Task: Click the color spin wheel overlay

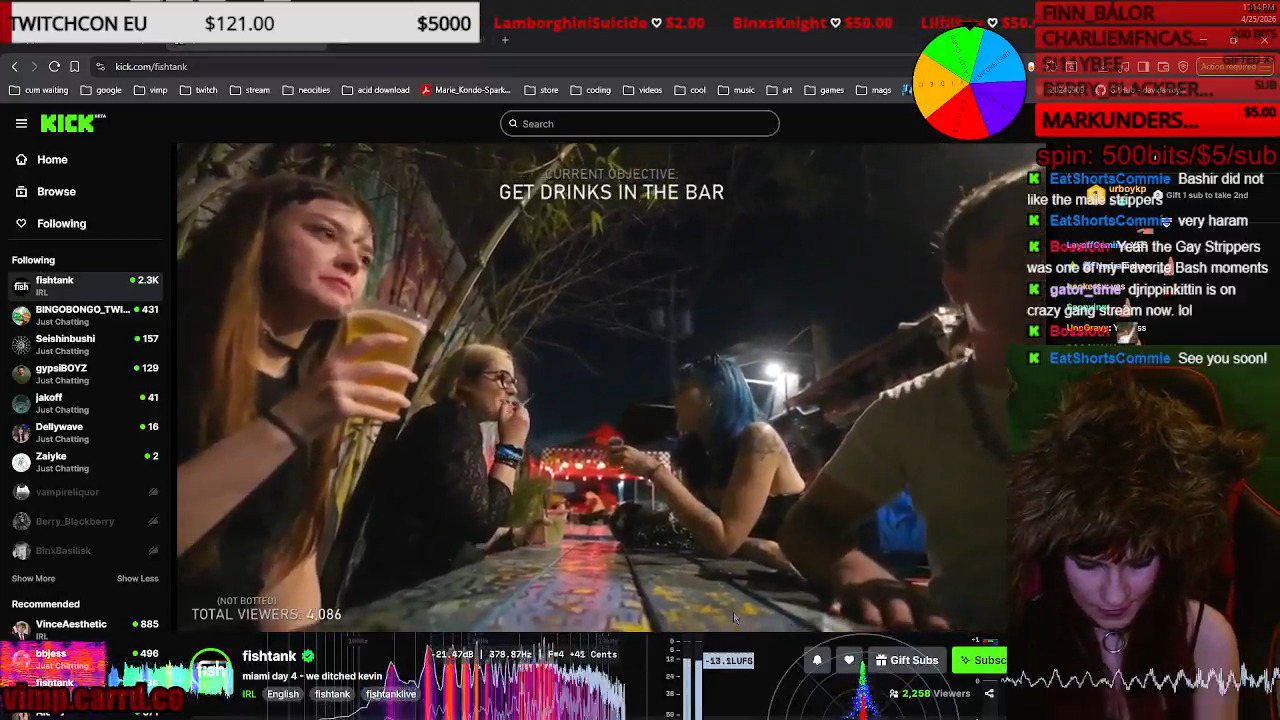Action: click(969, 82)
